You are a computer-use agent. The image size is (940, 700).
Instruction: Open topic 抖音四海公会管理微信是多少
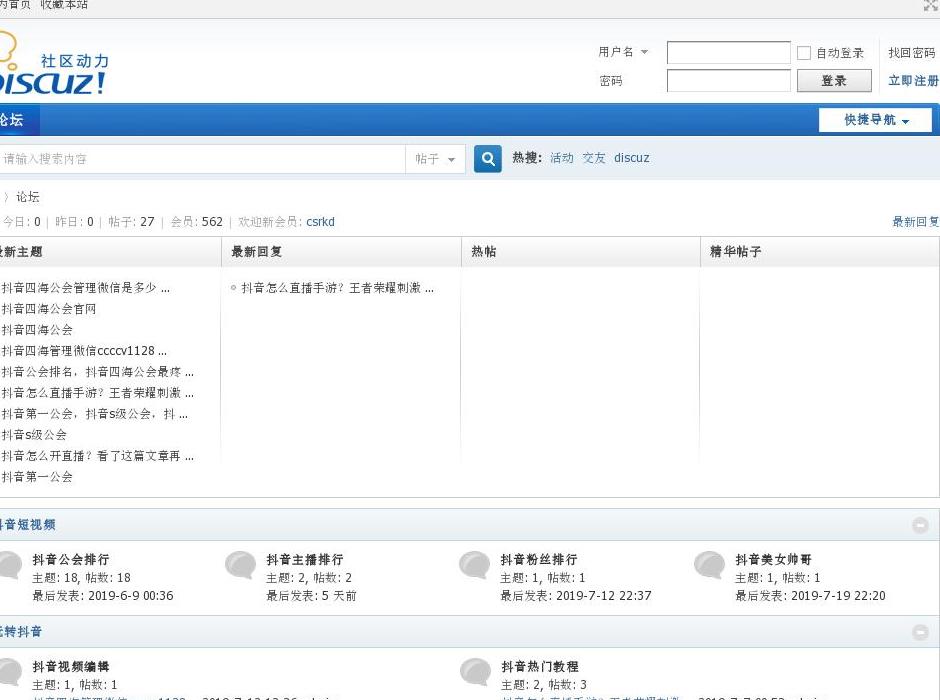pyautogui.click(x=85, y=288)
